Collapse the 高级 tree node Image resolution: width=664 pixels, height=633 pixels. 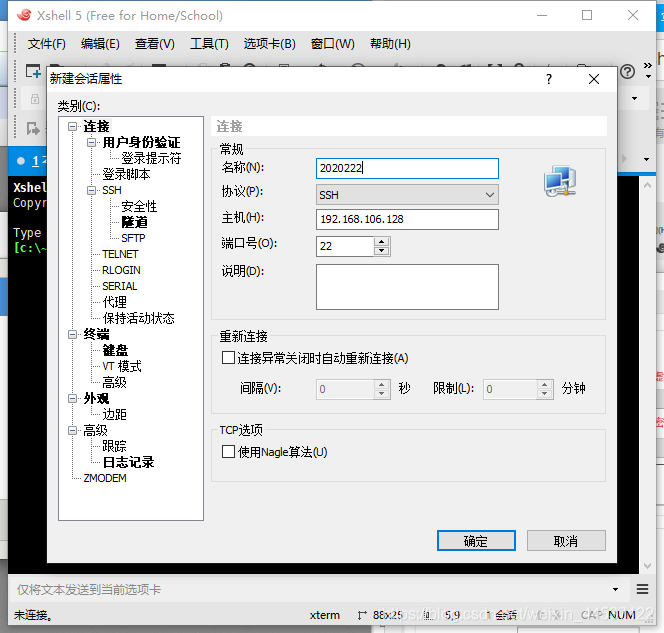click(x=73, y=430)
